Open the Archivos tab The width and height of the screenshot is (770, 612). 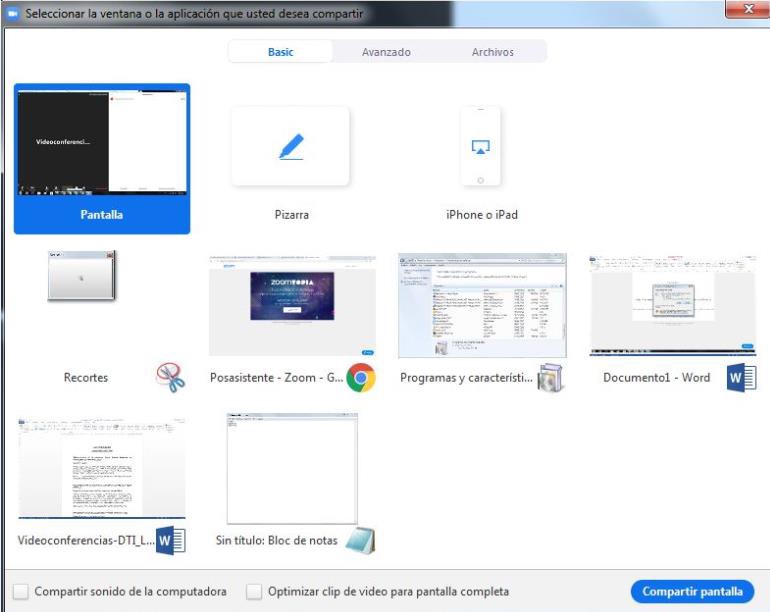pyautogui.click(x=492, y=52)
